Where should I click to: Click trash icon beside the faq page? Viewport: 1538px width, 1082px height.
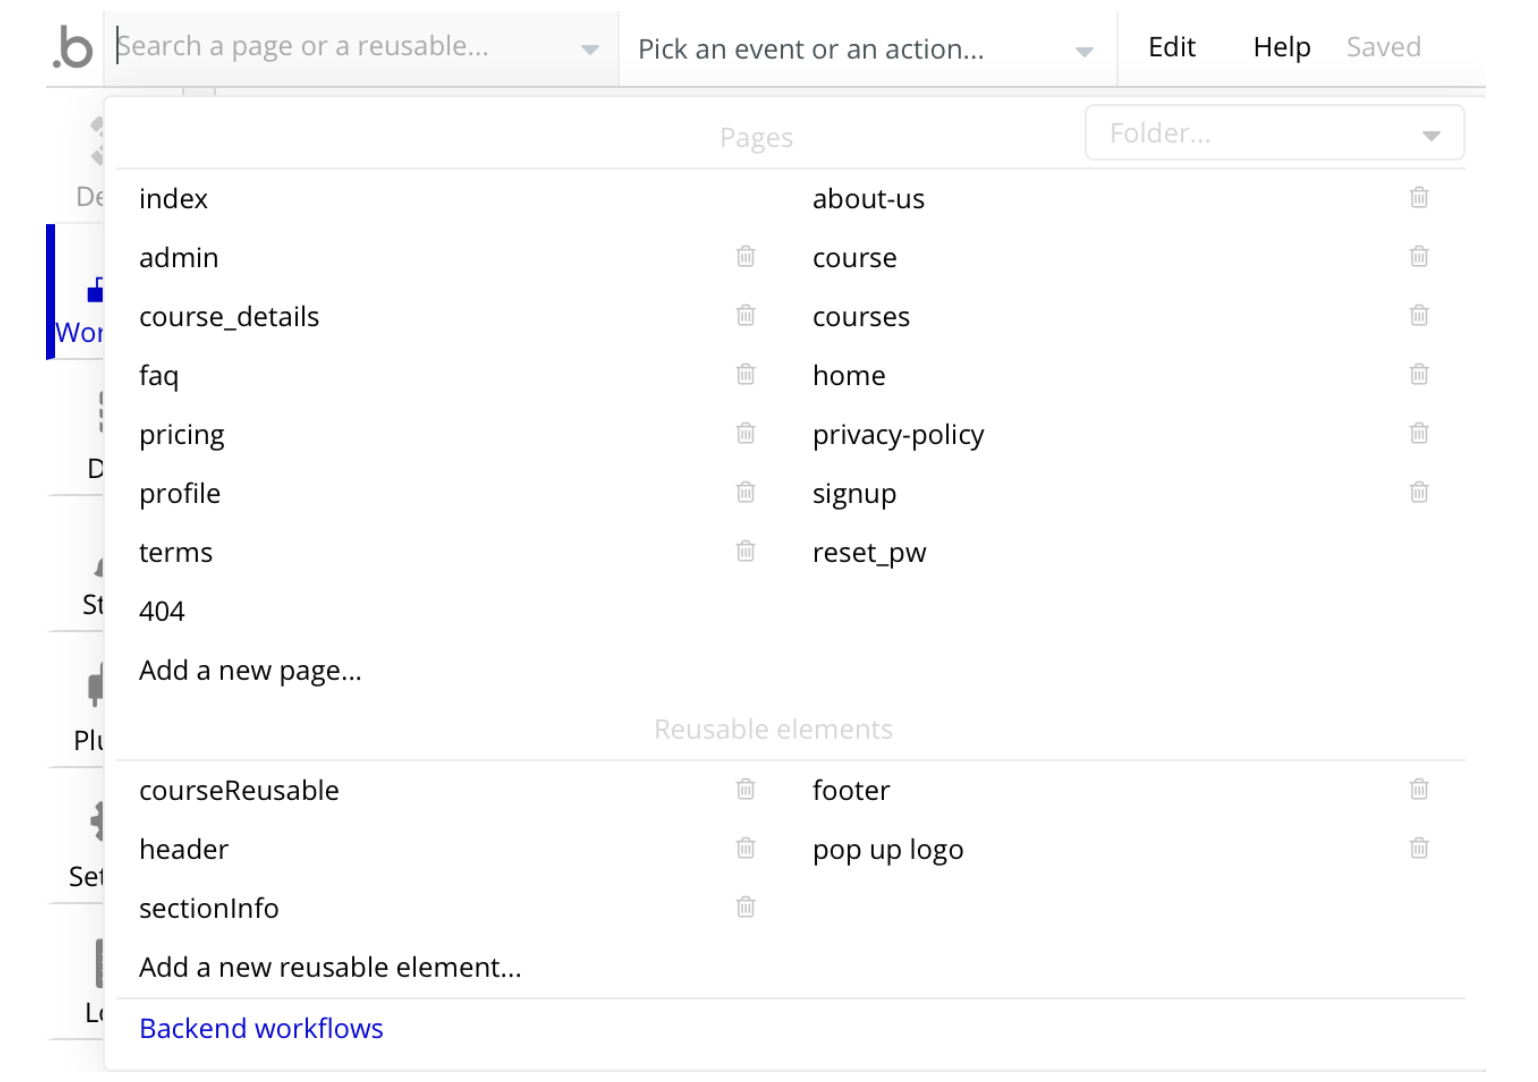pyautogui.click(x=745, y=375)
